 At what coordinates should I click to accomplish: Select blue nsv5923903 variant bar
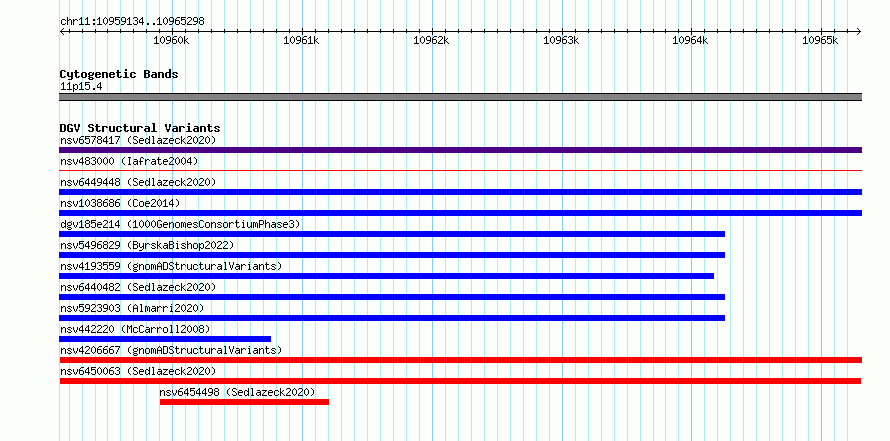tap(392, 318)
